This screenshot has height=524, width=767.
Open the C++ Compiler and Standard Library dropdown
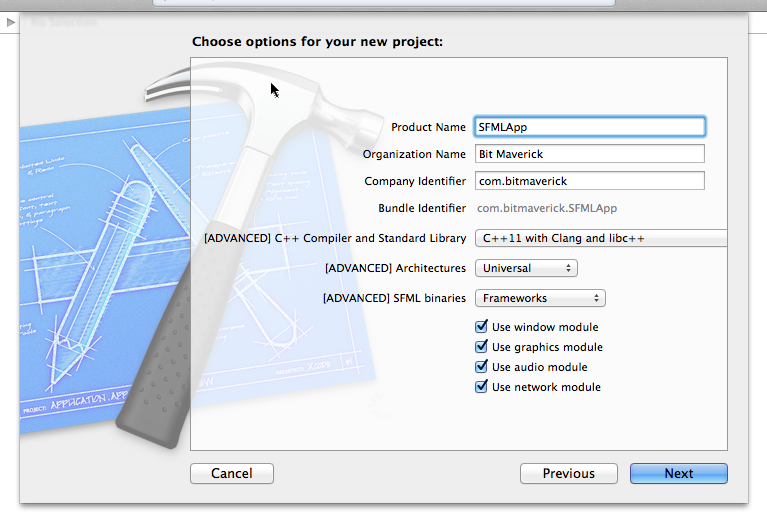pos(601,238)
